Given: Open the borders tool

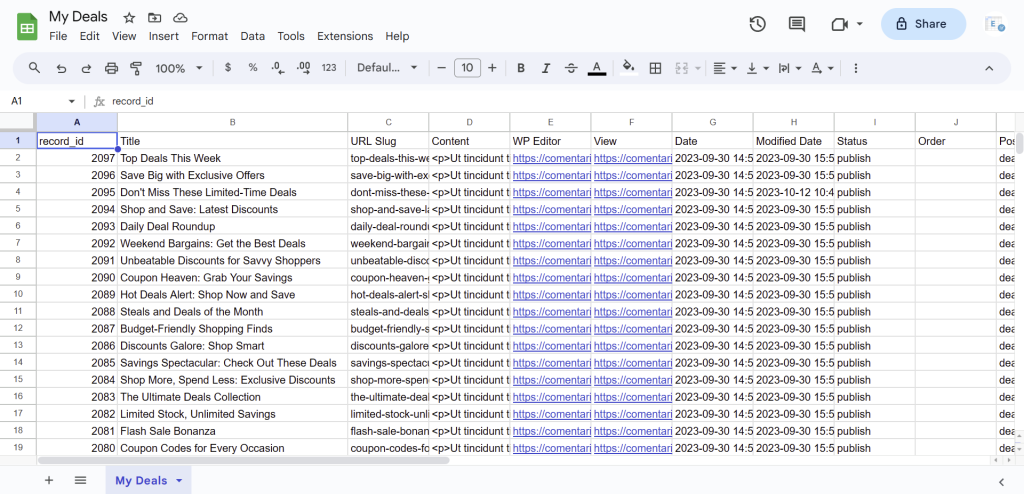Looking at the screenshot, I should (656, 68).
